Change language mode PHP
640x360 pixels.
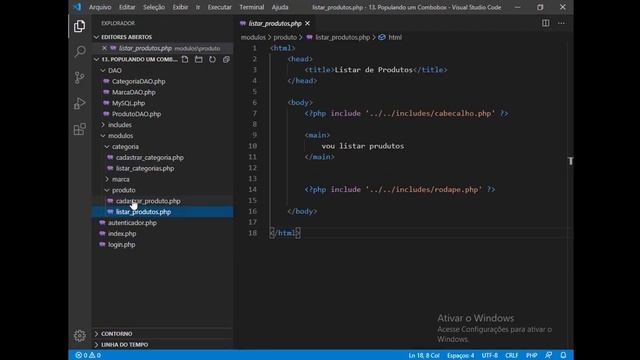tap(531, 355)
